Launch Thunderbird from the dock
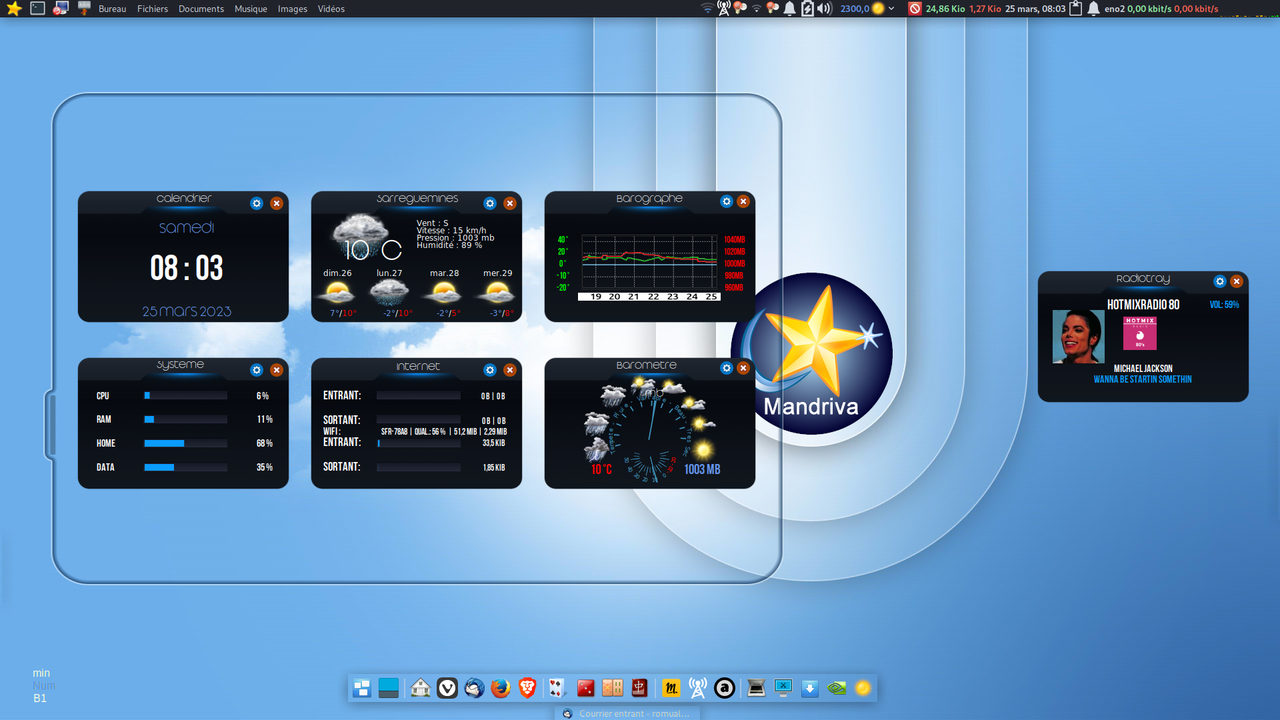 coord(475,688)
